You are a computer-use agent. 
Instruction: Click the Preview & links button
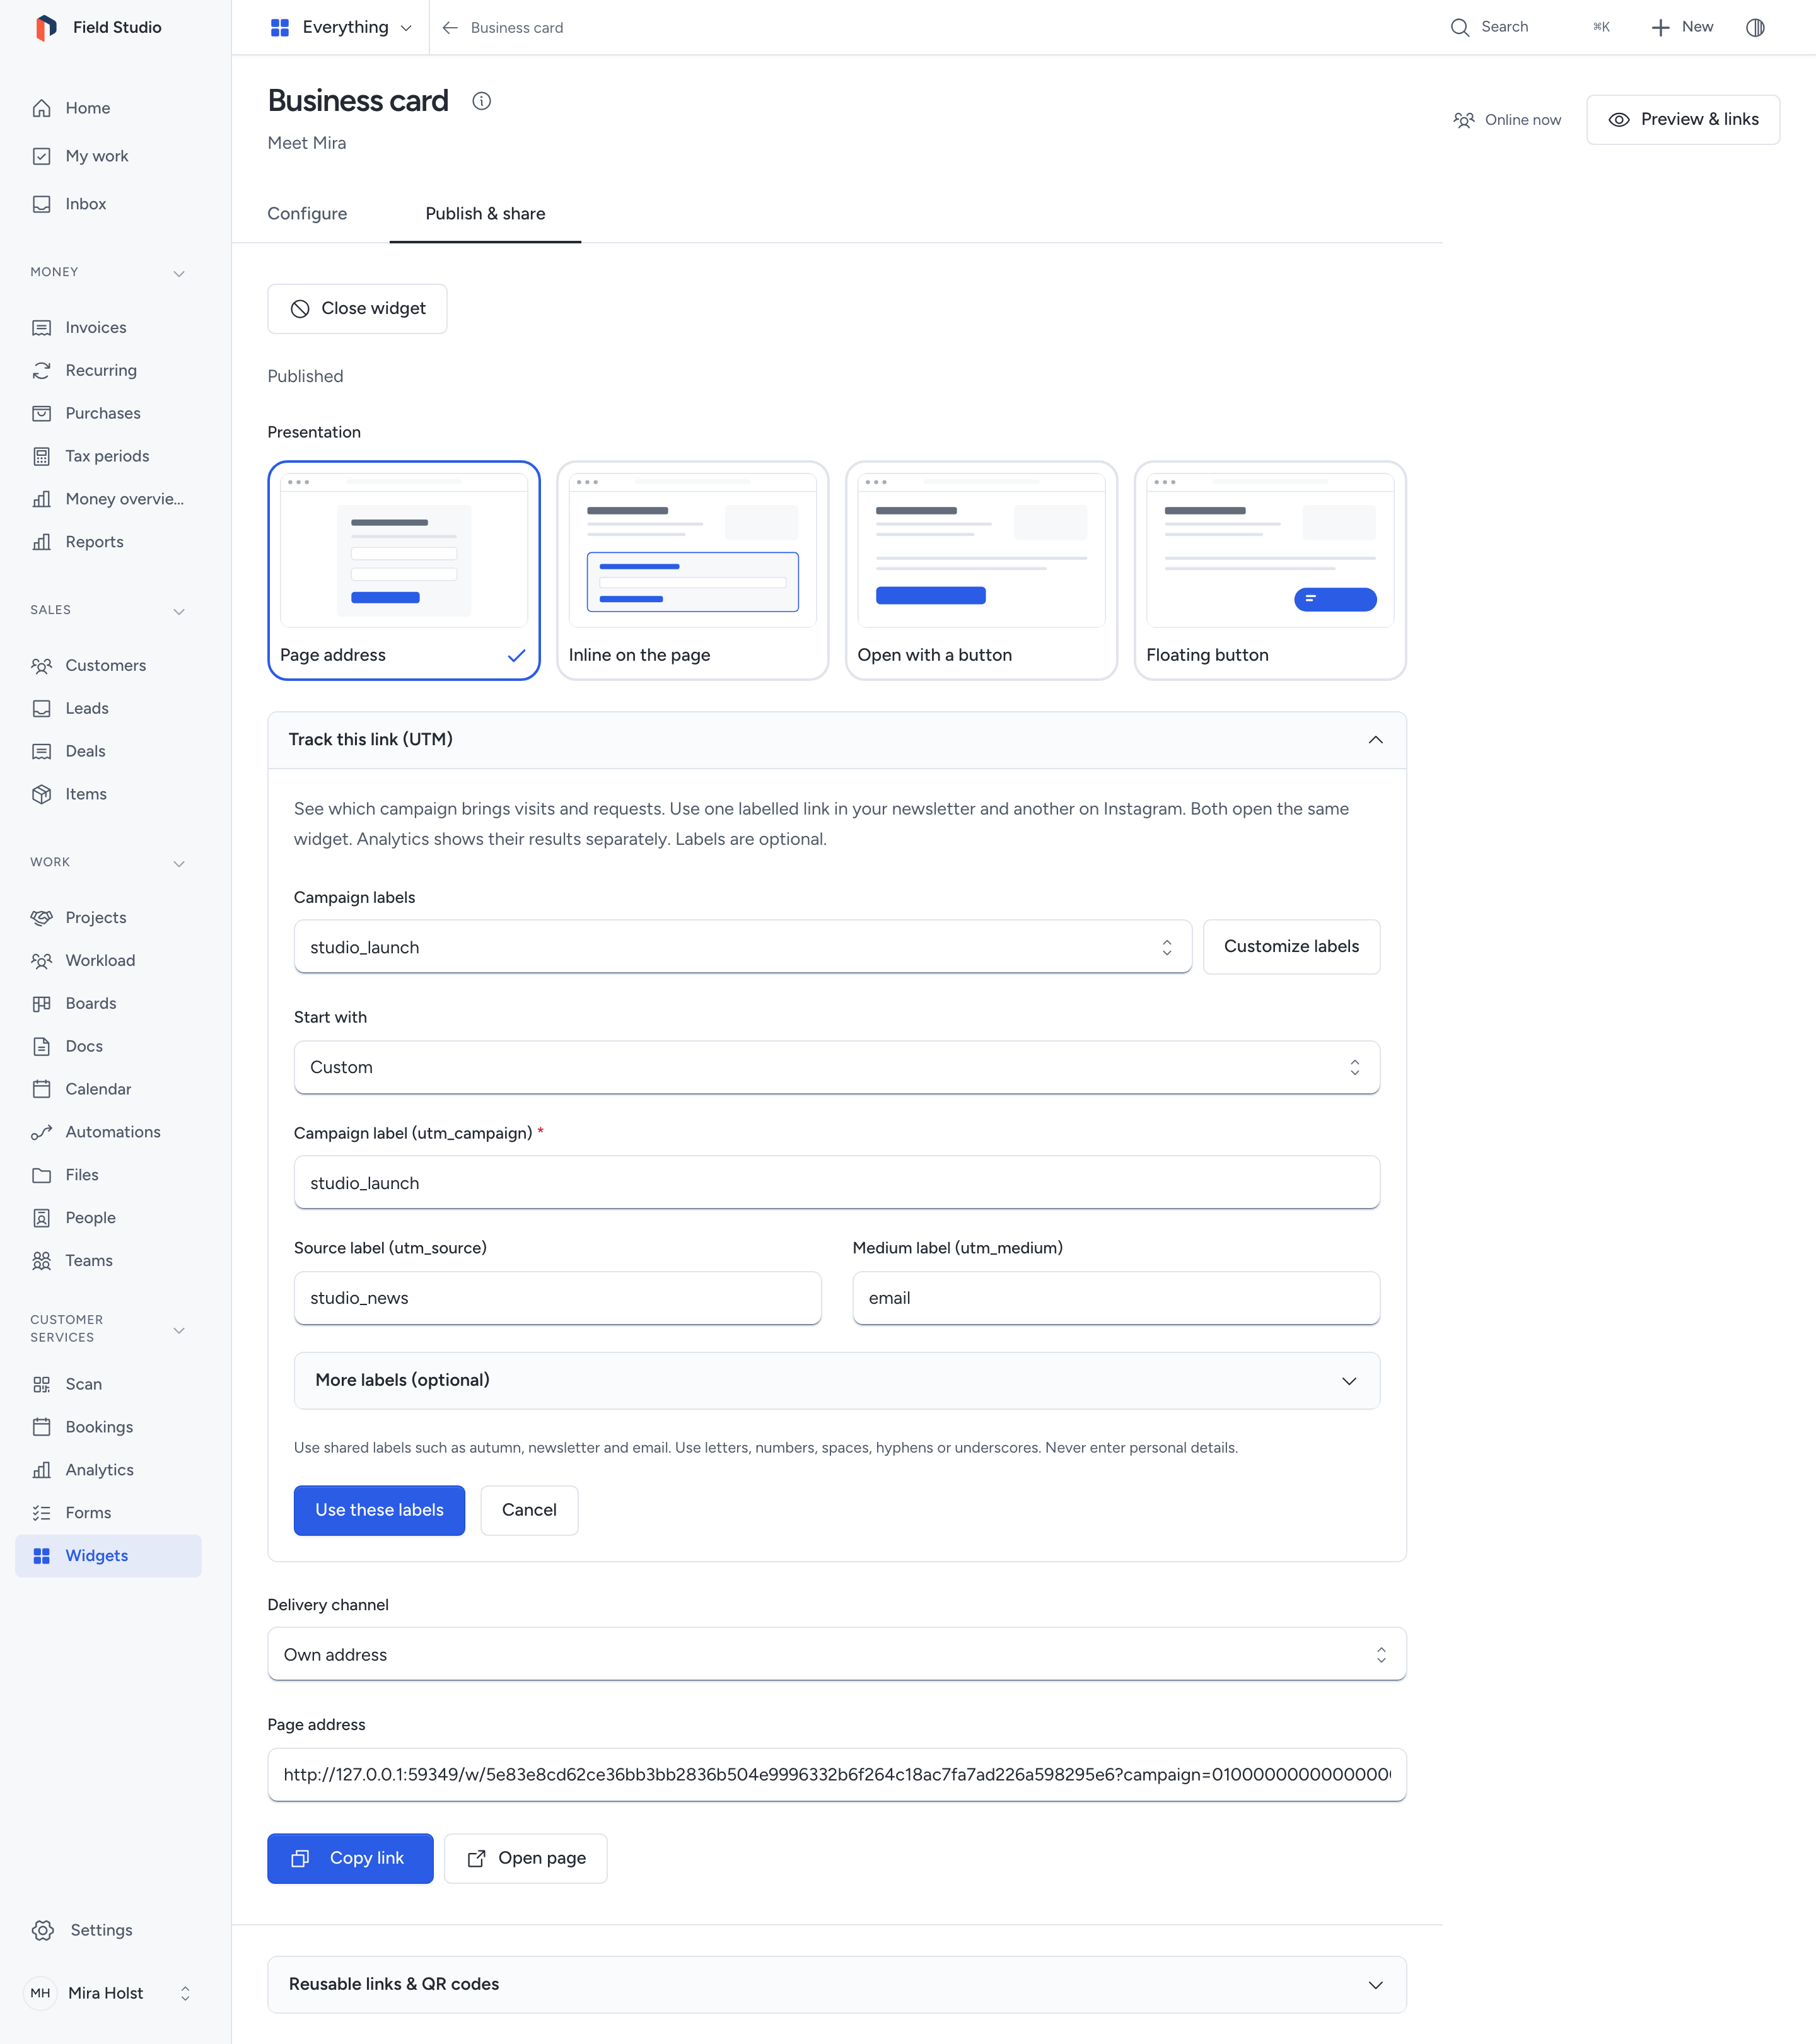pos(1683,119)
